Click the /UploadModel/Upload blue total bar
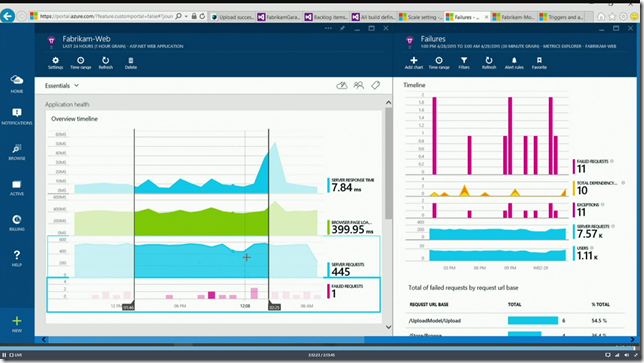 (533, 321)
